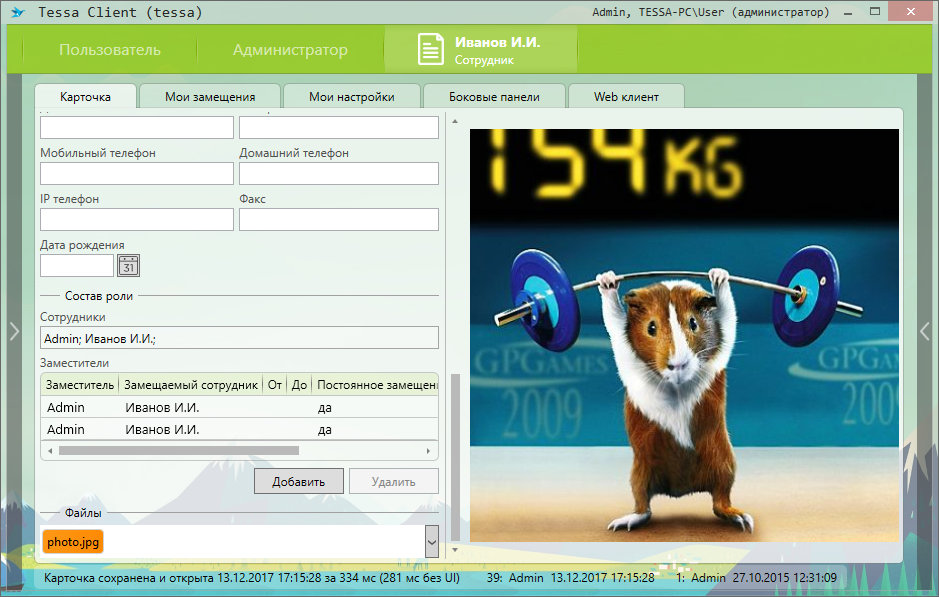Click status entry 1: Admin 27.10.2015
Screen dimensions: 939x597
click(756, 578)
